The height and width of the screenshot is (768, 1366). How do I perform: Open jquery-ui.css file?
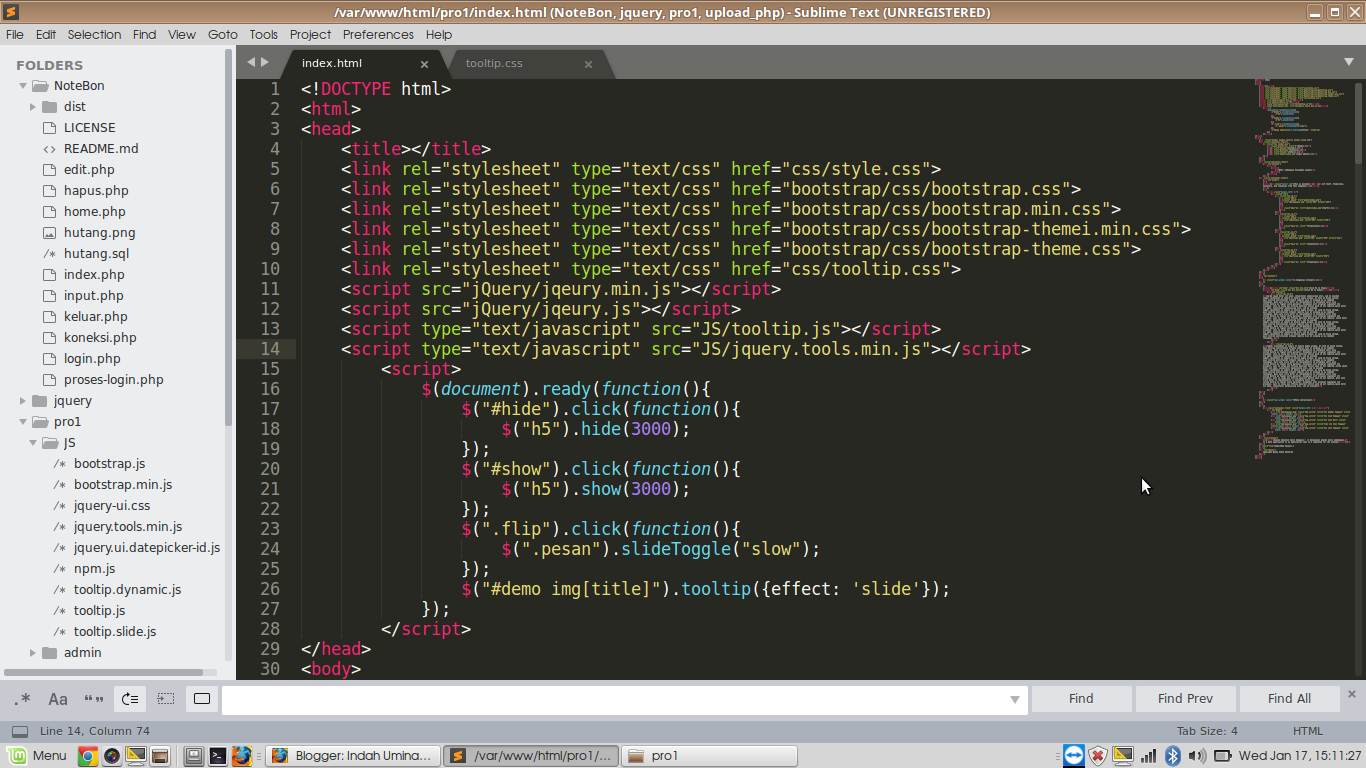coord(111,506)
